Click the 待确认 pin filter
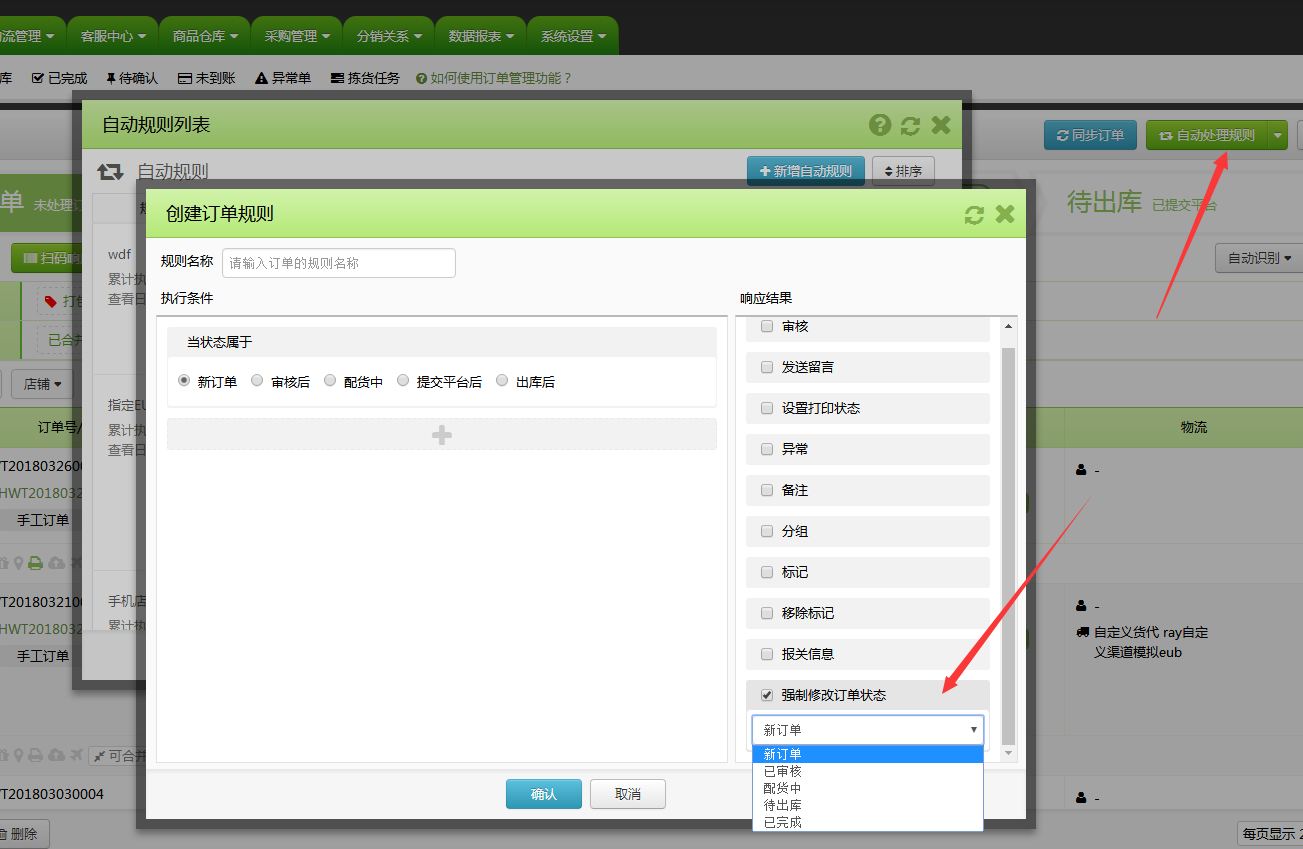Image resolution: width=1303 pixels, height=849 pixels. pyautogui.click(x=132, y=78)
